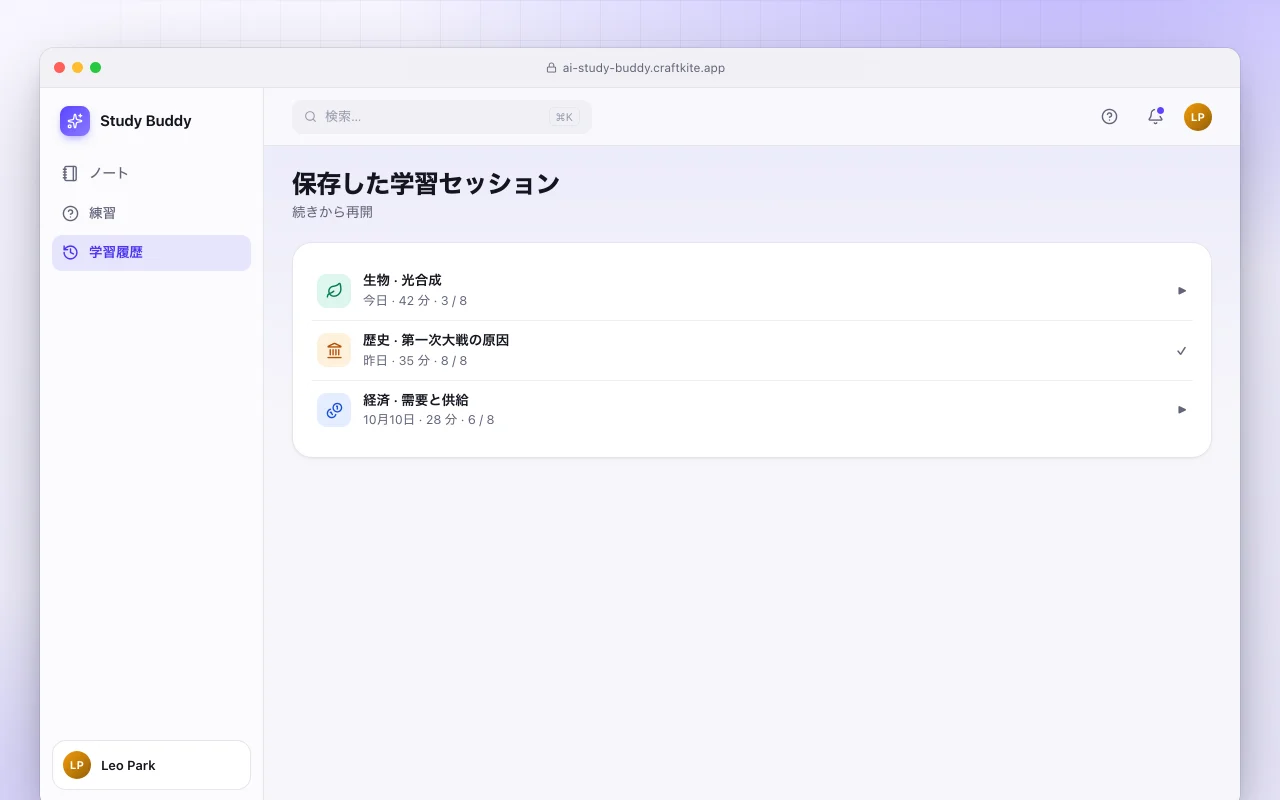Click 昨日 · 35 分 · 8 / 8 details
The image size is (1280, 800).
(415, 361)
